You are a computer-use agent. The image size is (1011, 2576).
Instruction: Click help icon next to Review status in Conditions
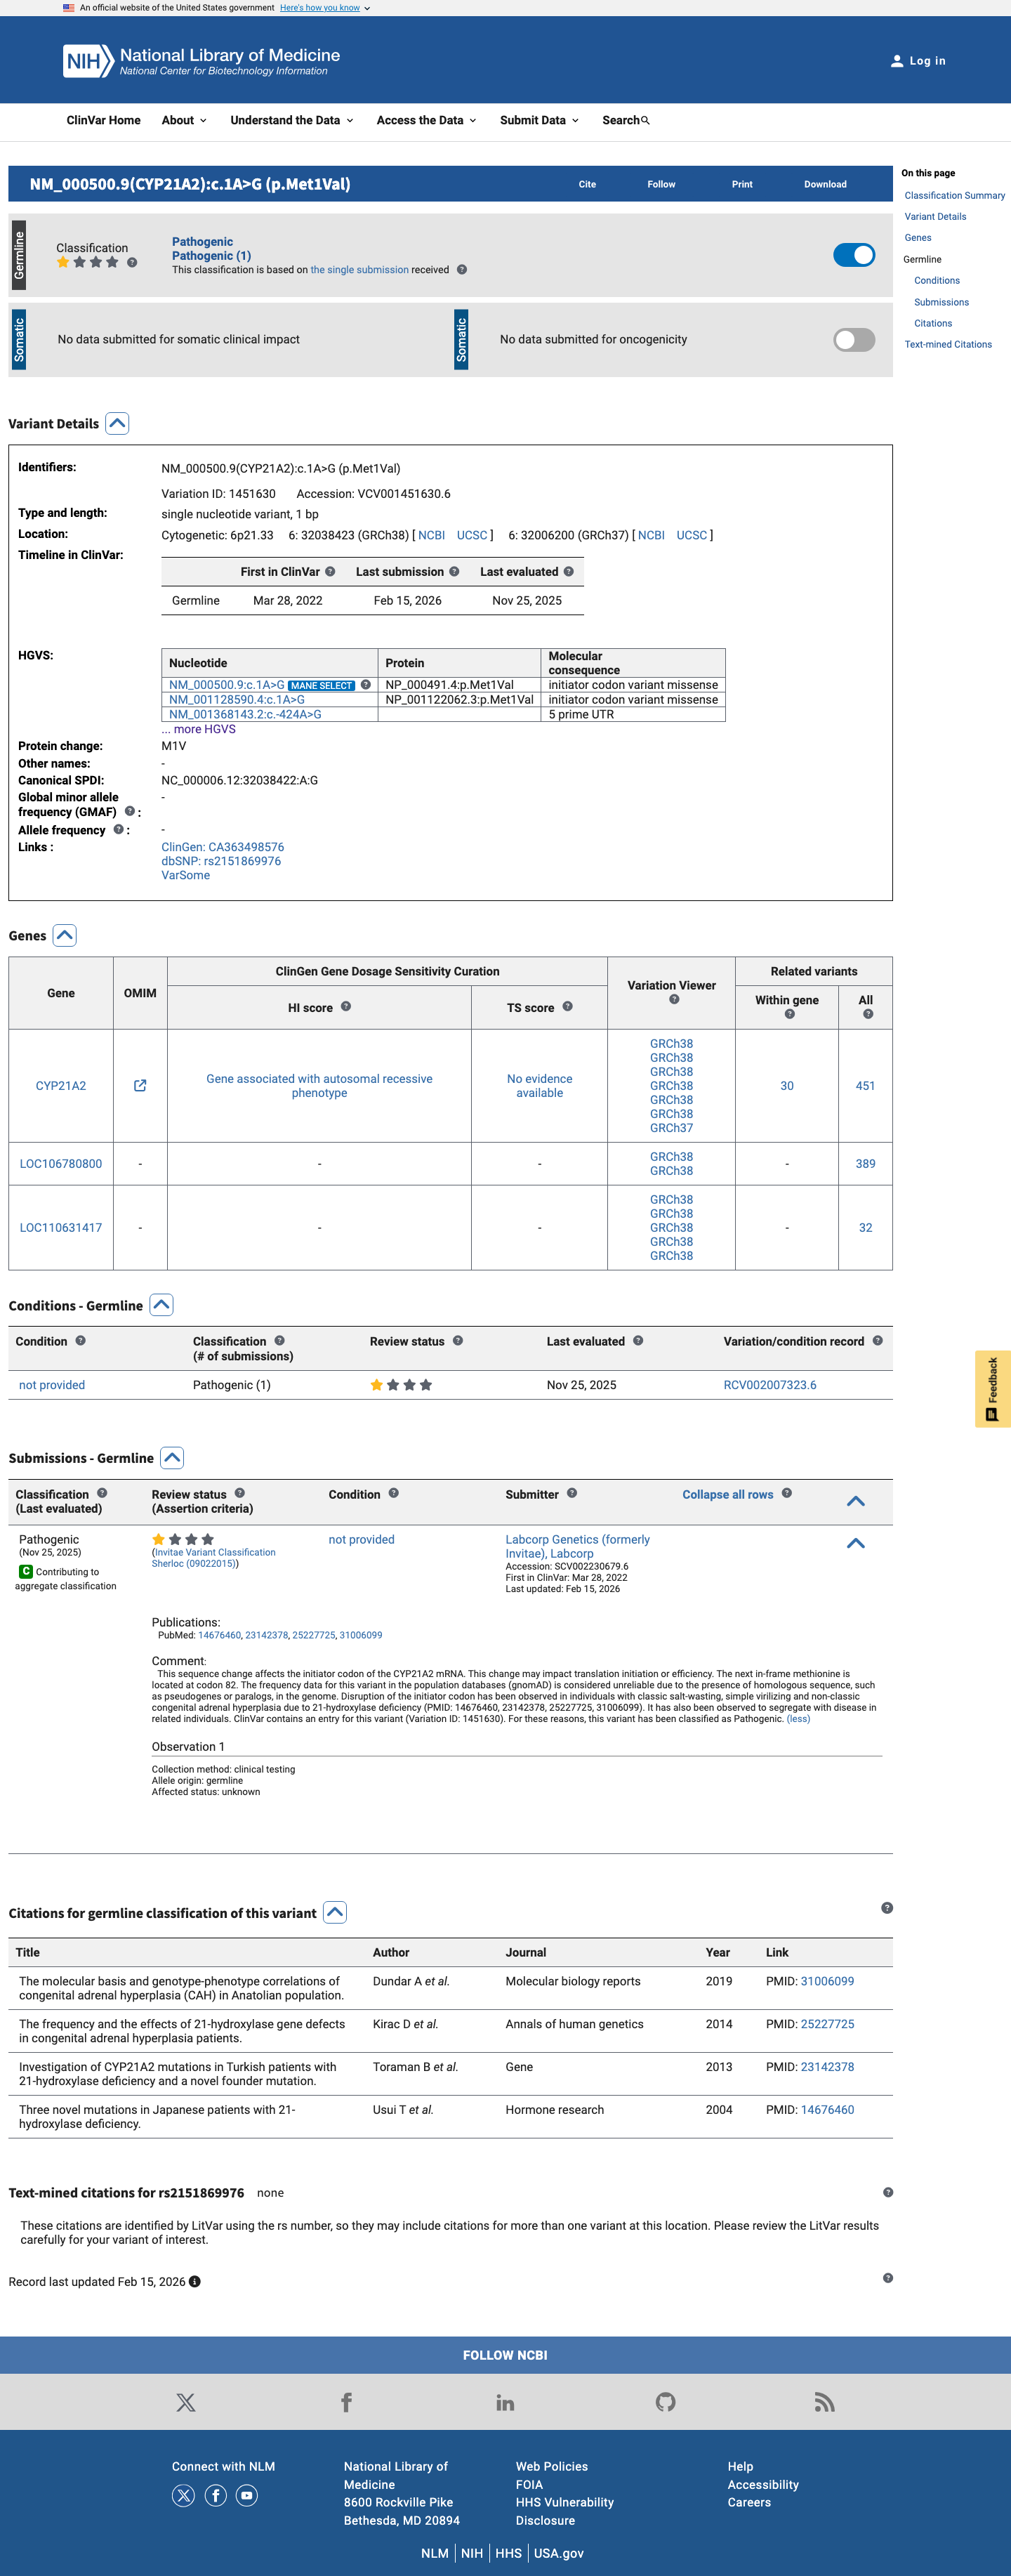(x=458, y=1341)
